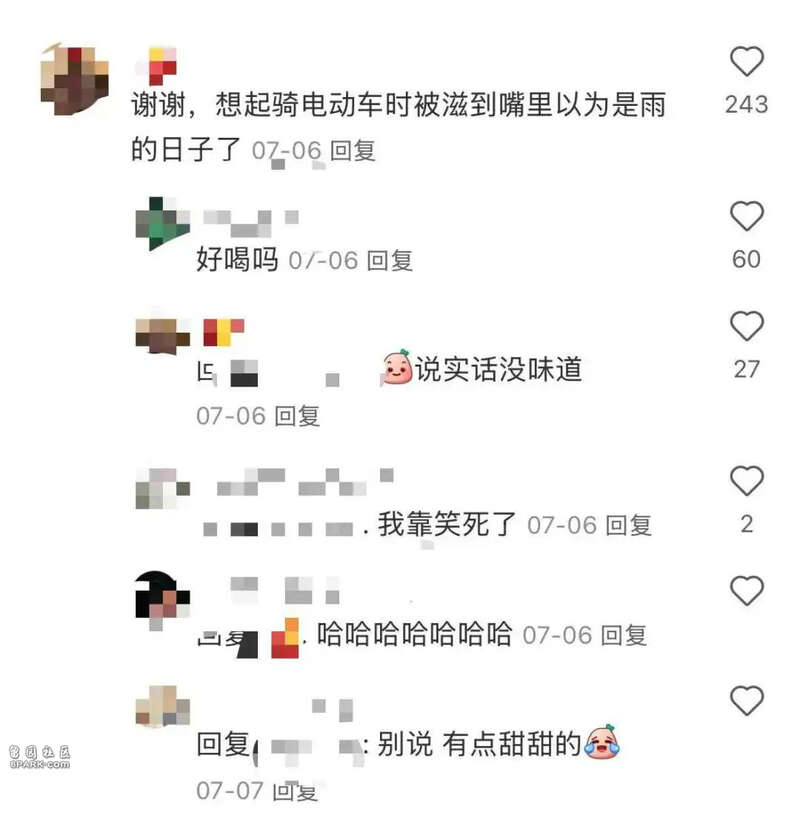Like the comment with 243 likes
Viewport: 800px width, 818px height.
747,62
